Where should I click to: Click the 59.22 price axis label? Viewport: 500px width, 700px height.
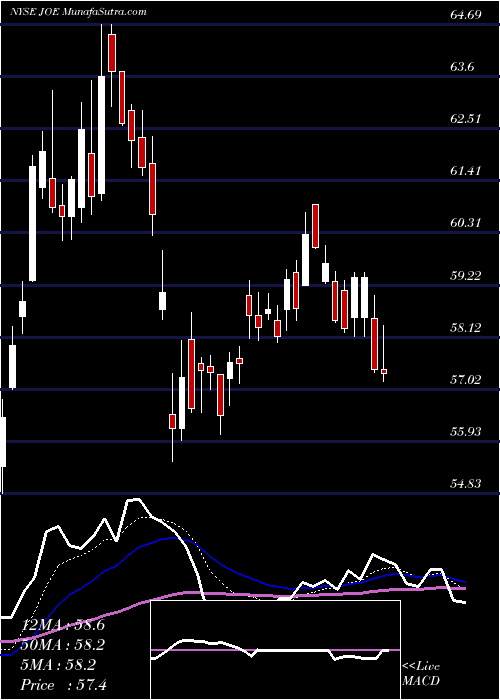(467, 275)
